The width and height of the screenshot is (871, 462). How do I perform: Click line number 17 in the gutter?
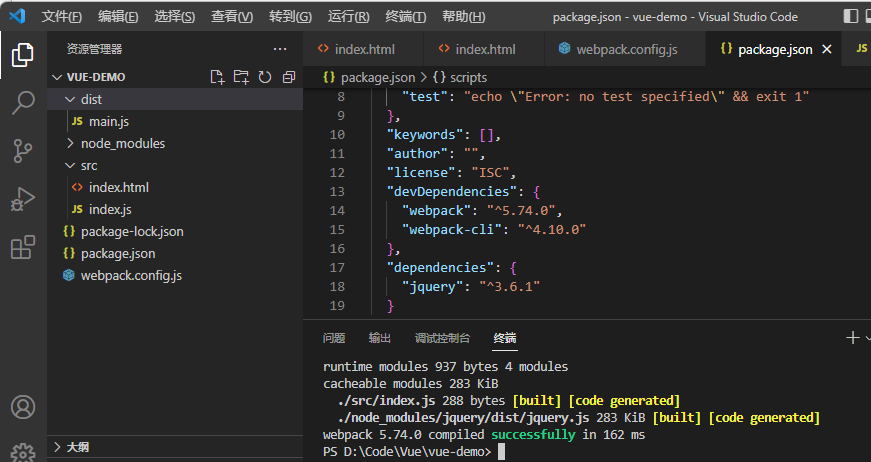(x=337, y=268)
